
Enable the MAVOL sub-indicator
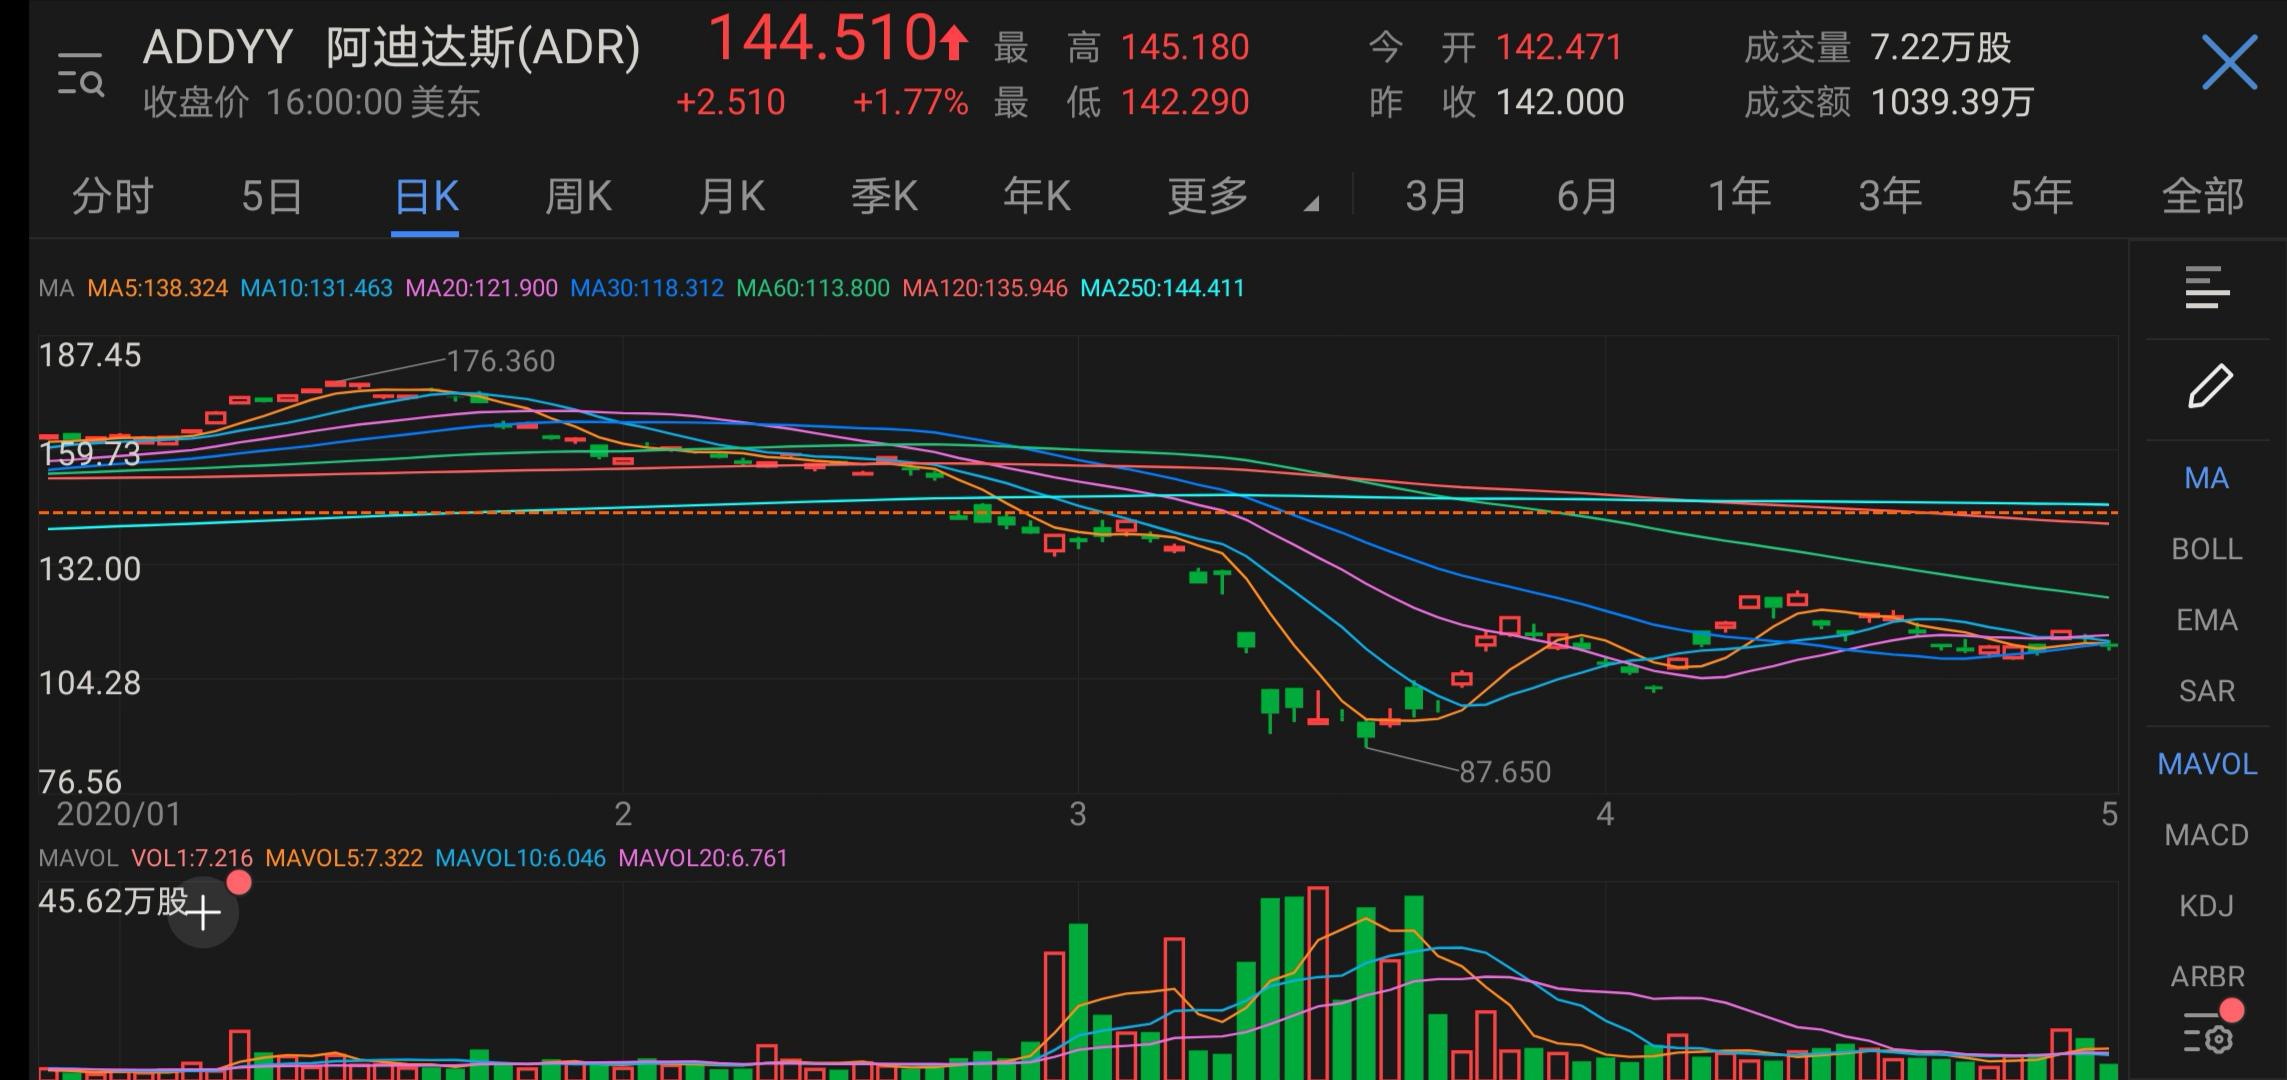(x=2207, y=764)
